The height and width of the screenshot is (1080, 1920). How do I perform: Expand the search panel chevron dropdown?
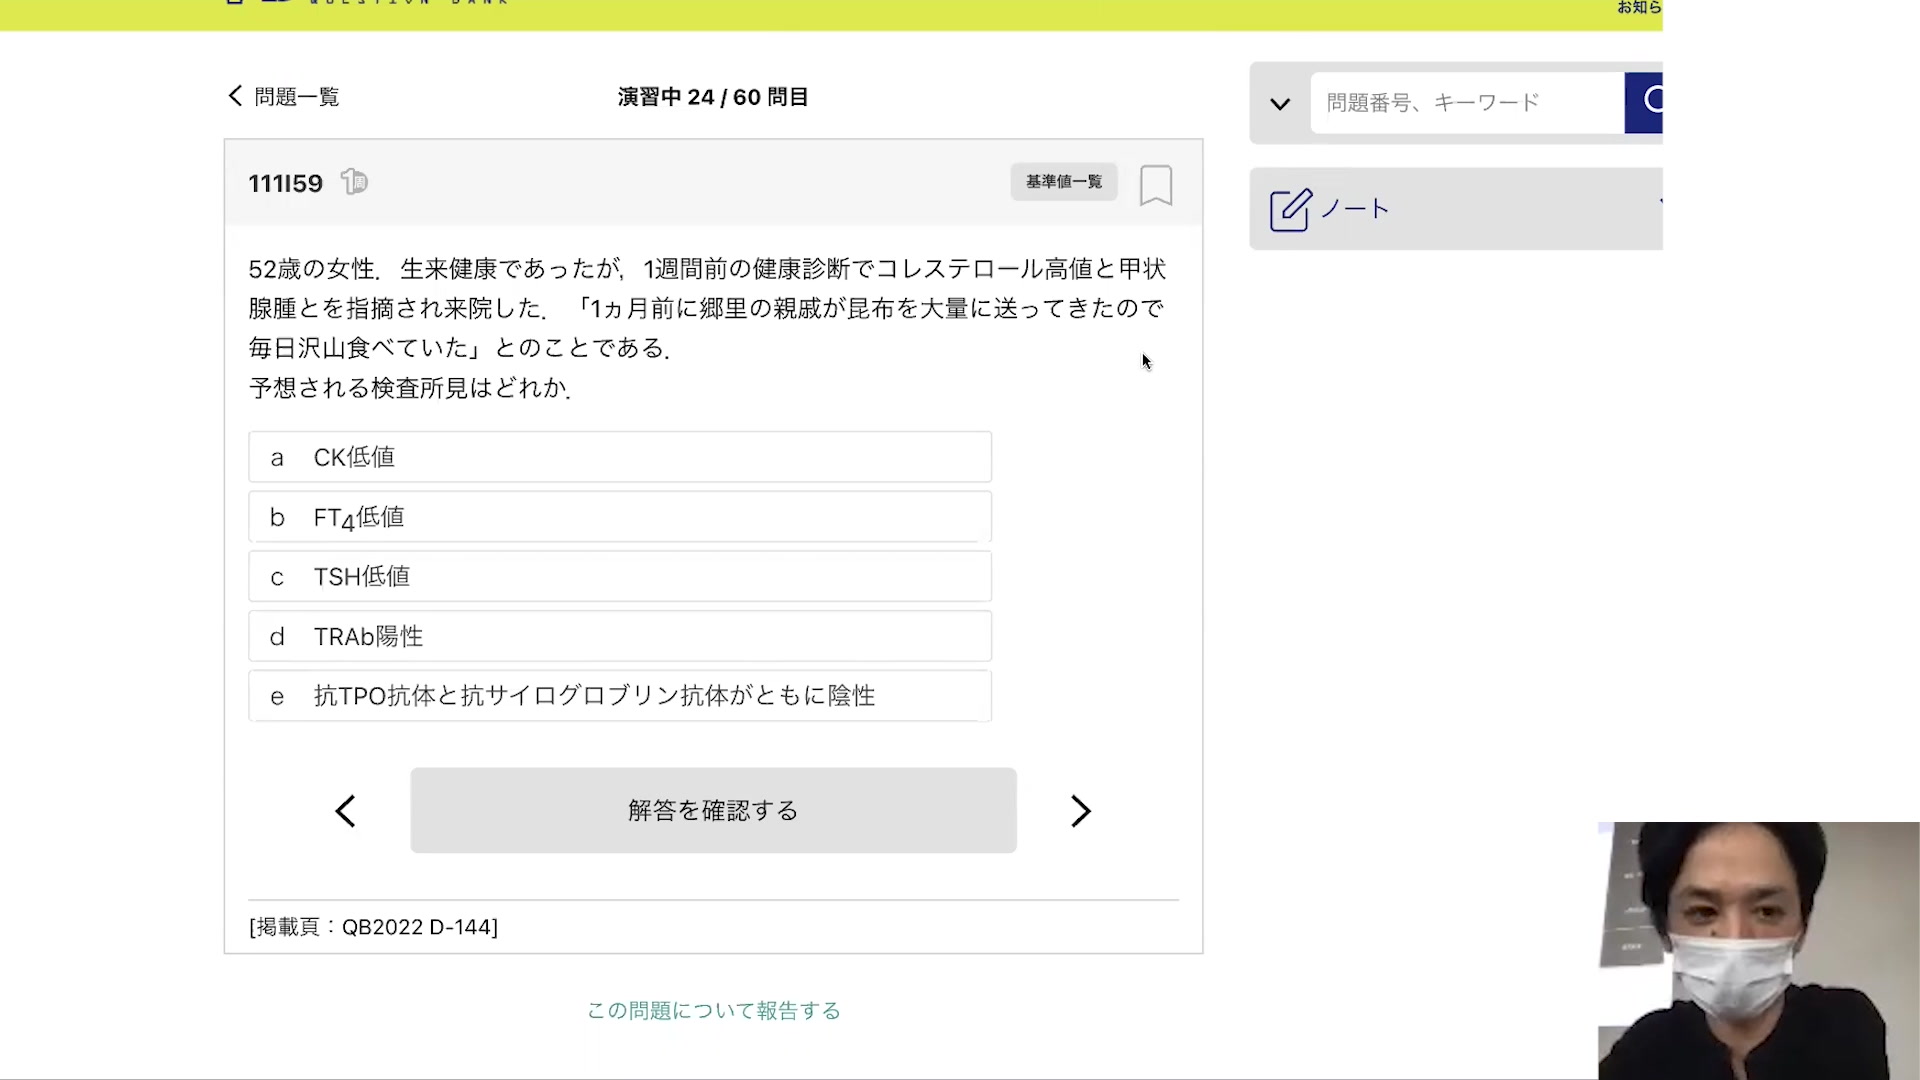click(1280, 103)
